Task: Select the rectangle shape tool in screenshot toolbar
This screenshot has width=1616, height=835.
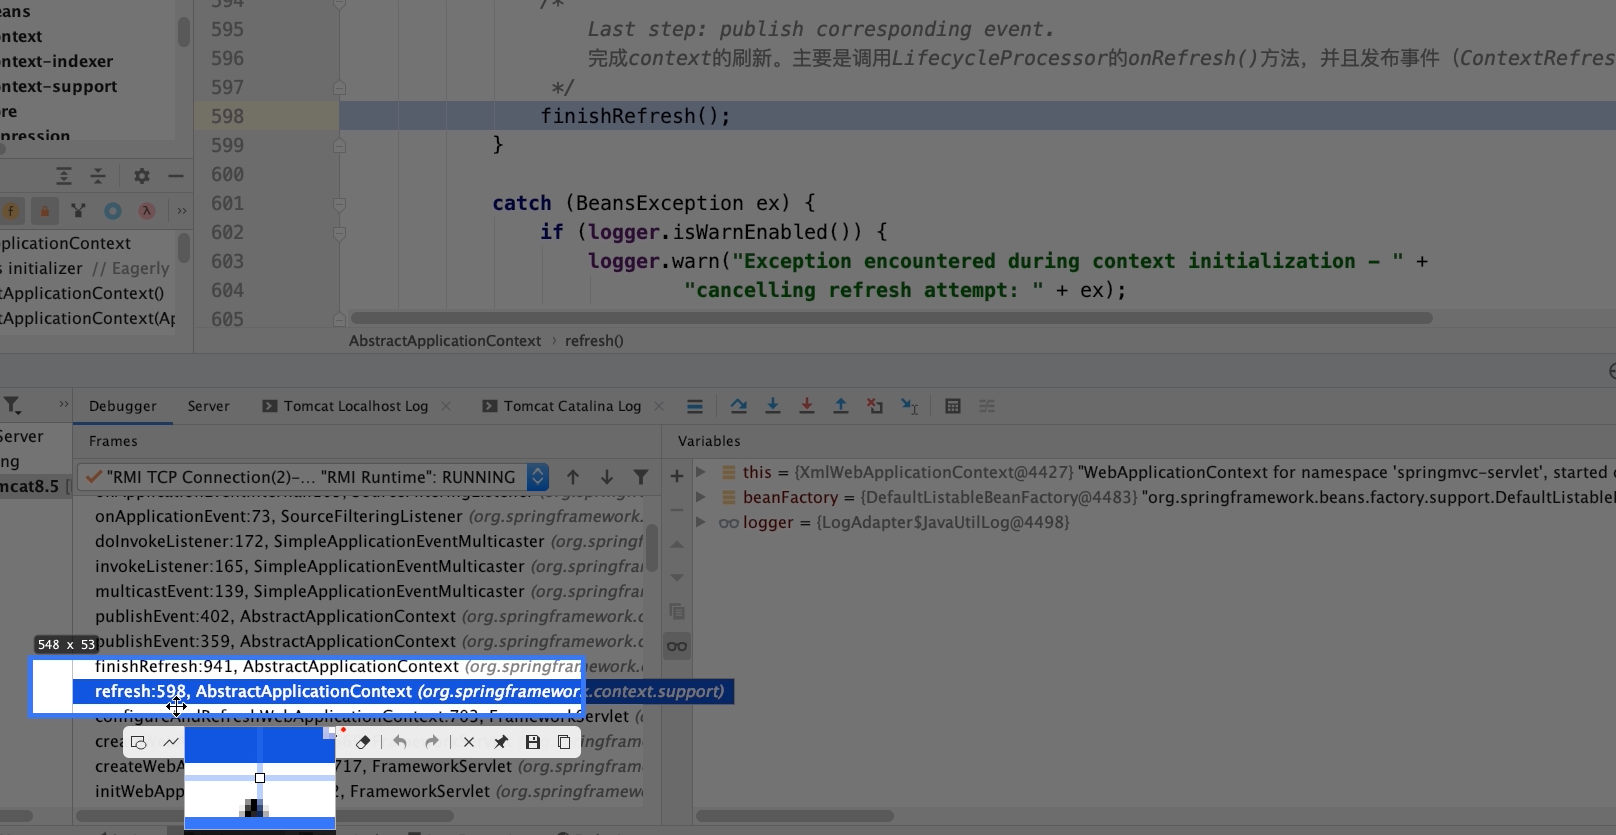Action: (139, 742)
